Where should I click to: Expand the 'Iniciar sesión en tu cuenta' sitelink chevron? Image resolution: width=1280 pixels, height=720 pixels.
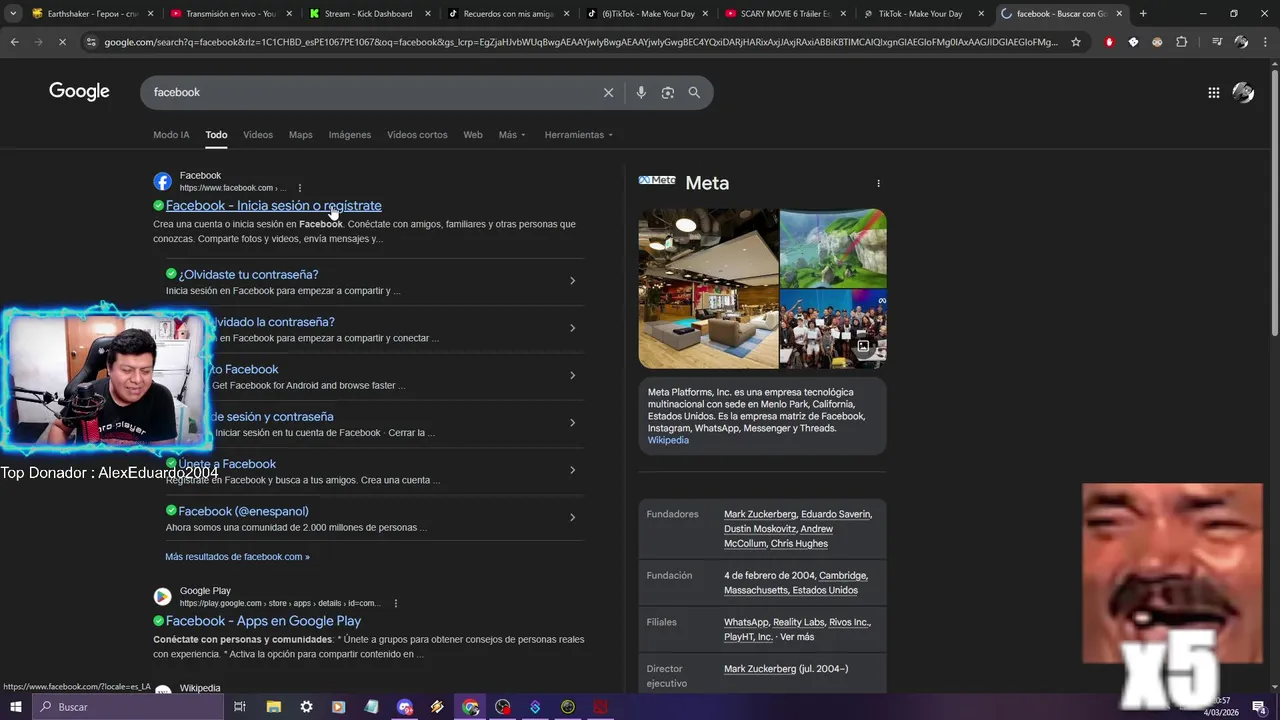click(x=572, y=423)
